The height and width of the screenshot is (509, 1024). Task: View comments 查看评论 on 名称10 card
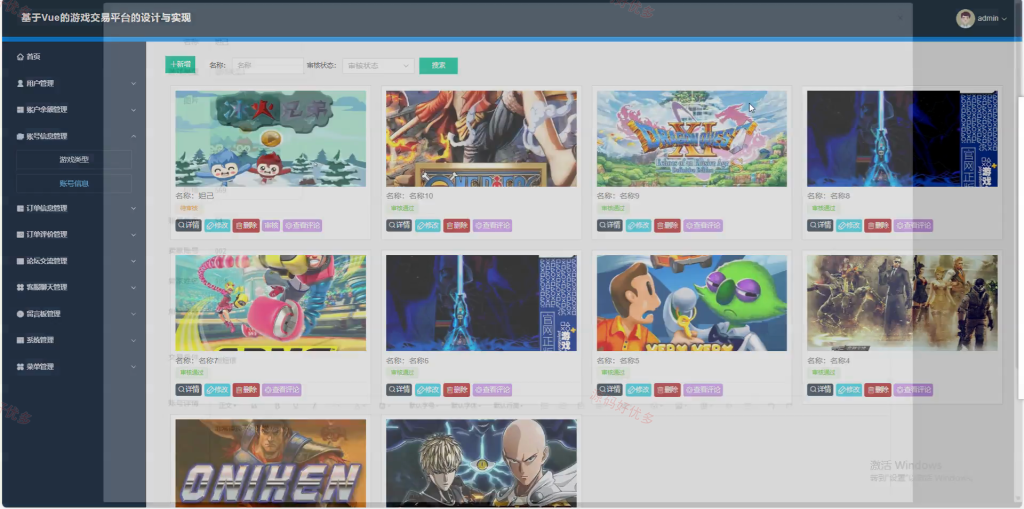click(492, 225)
